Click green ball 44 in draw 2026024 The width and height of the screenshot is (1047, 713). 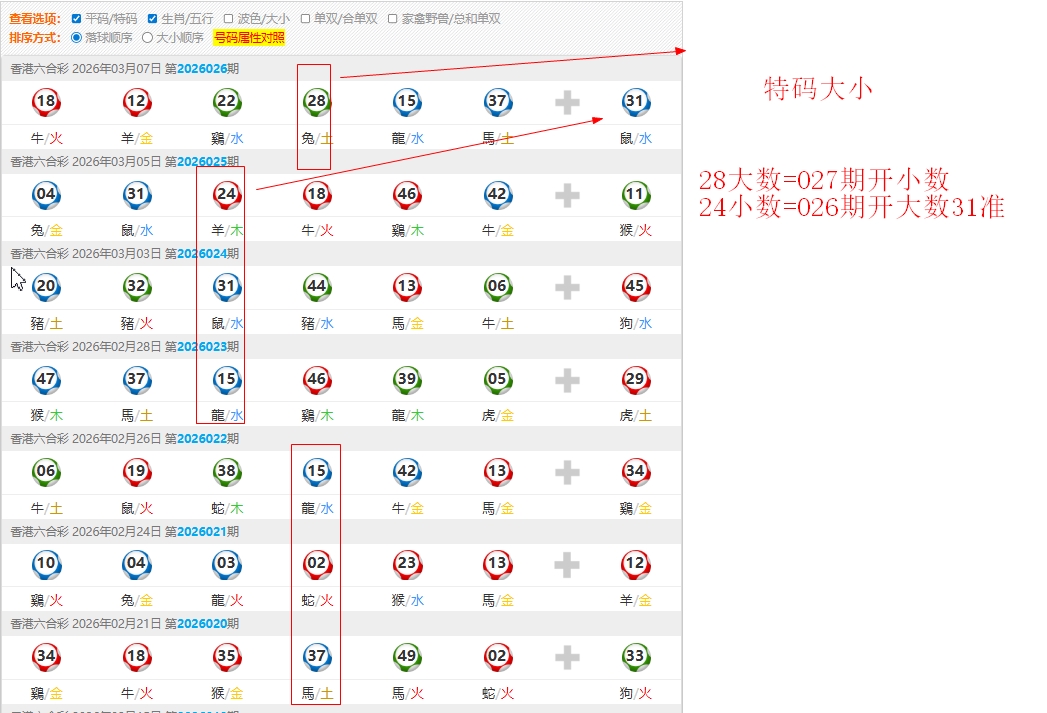coord(317,286)
